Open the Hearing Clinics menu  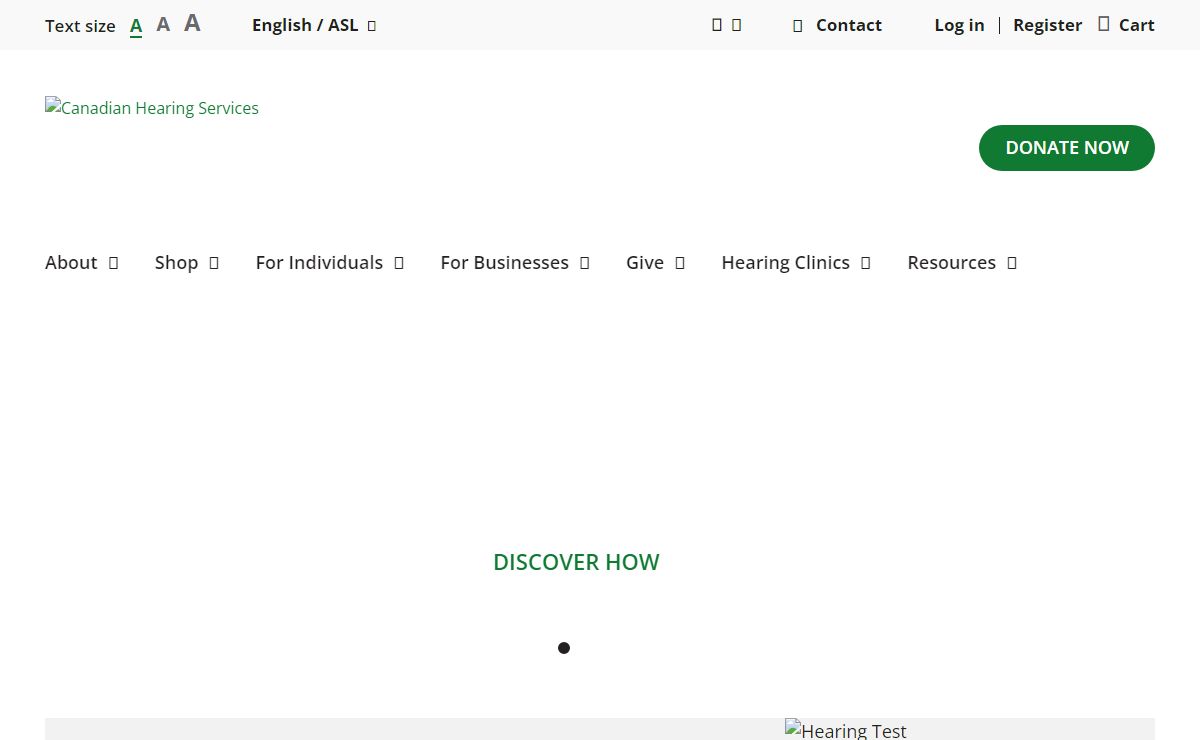point(785,263)
